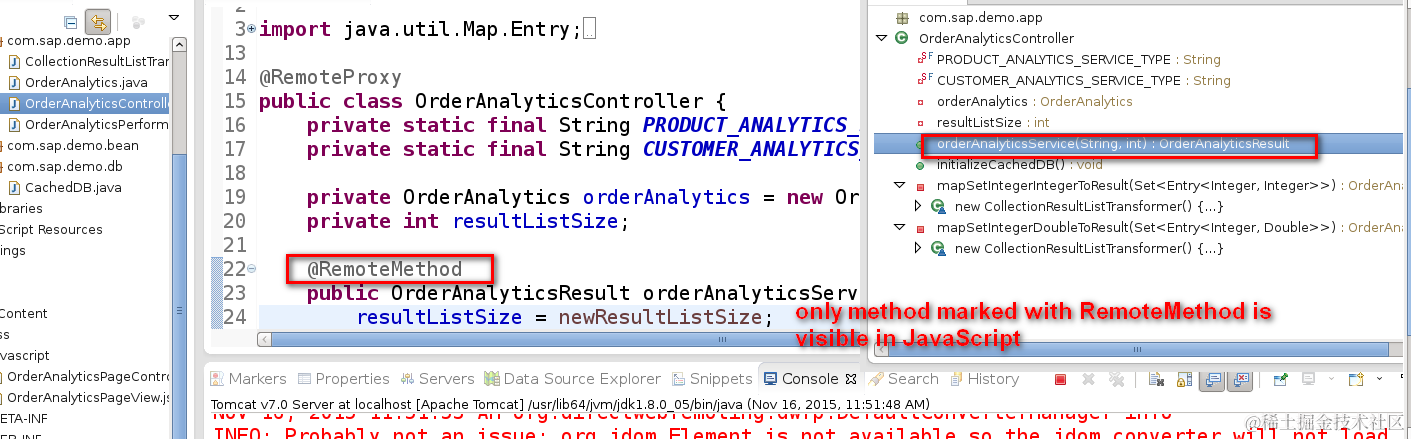Clear the console output
Image resolution: width=1411 pixels, height=439 pixels.
coord(1156,379)
